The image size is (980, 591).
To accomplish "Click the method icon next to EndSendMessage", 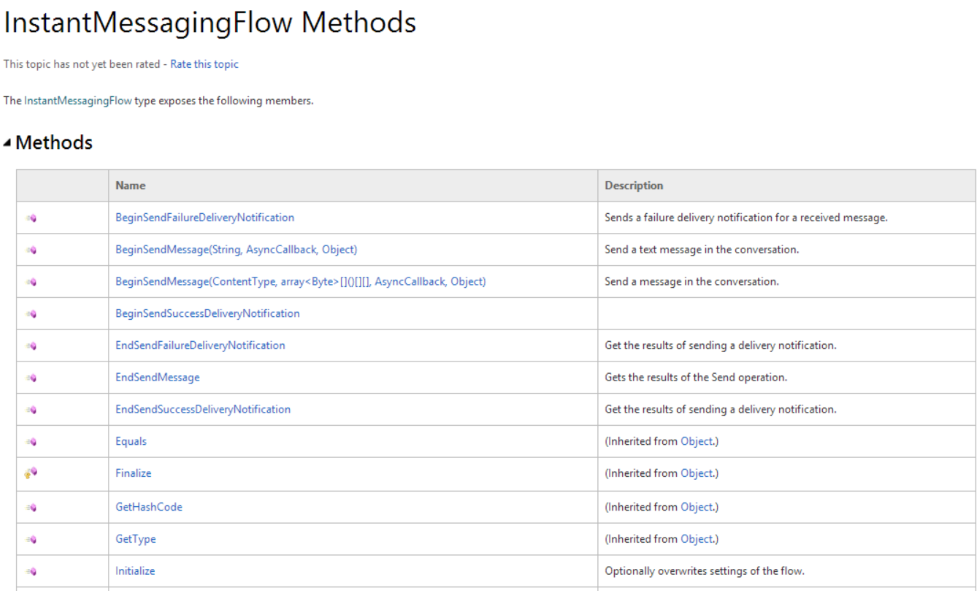I will coord(31,378).
